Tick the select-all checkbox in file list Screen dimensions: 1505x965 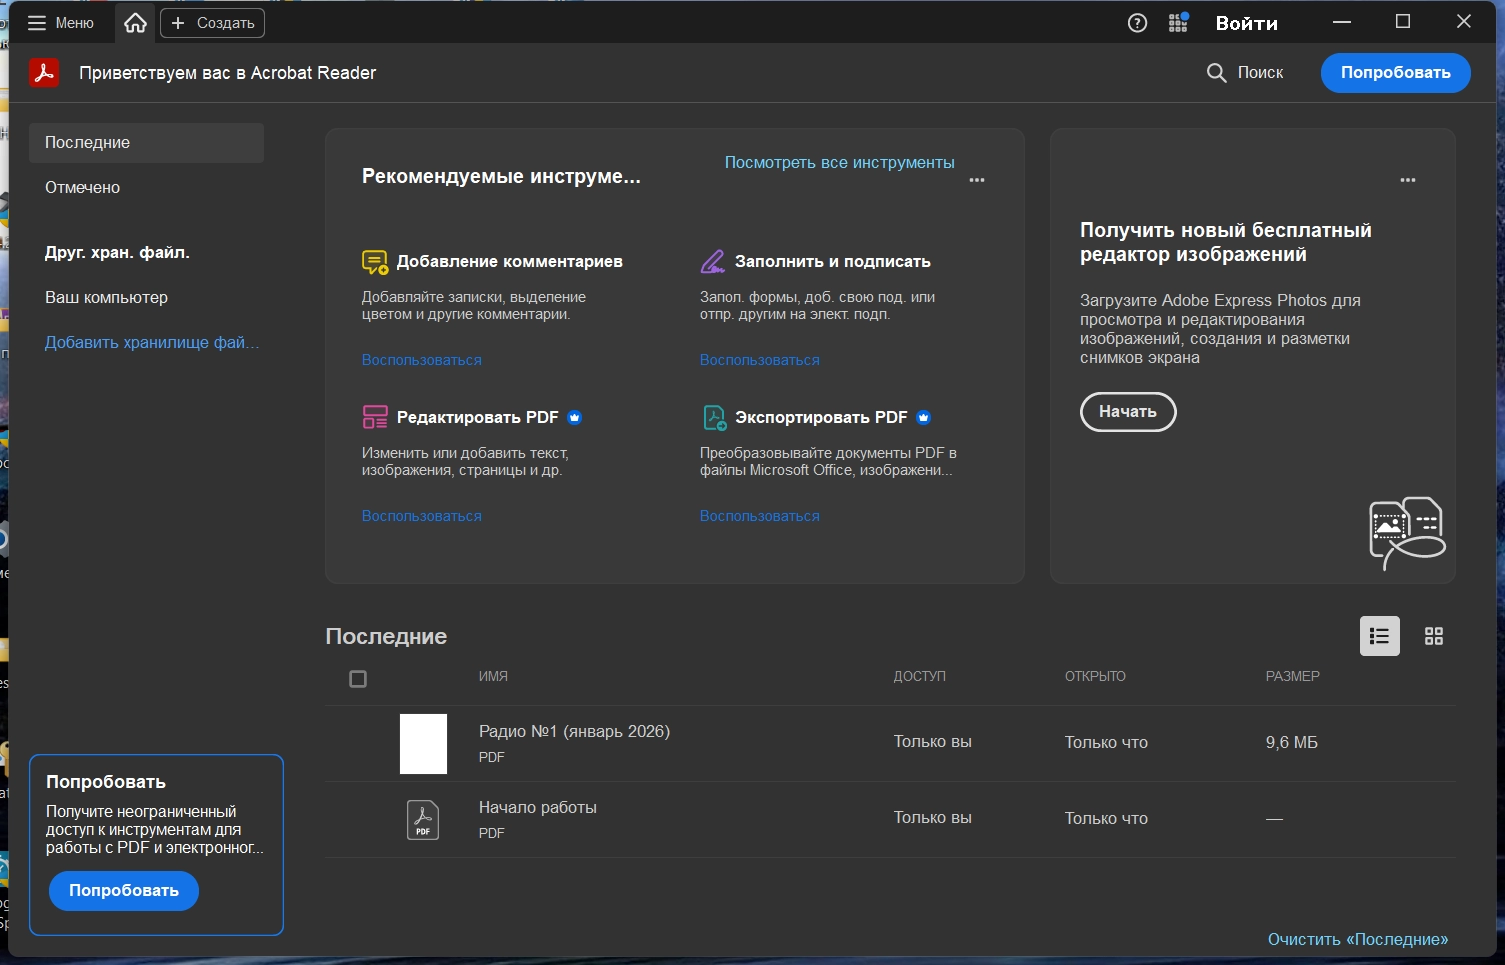(358, 679)
